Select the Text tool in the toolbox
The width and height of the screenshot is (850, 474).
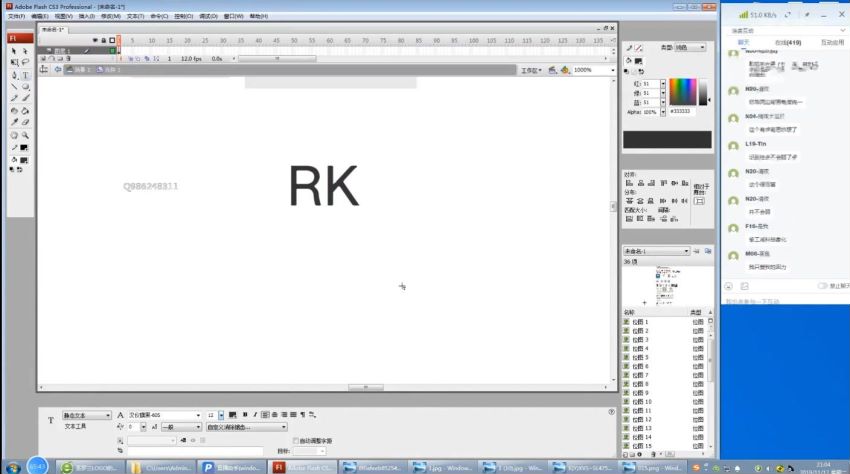(25, 75)
